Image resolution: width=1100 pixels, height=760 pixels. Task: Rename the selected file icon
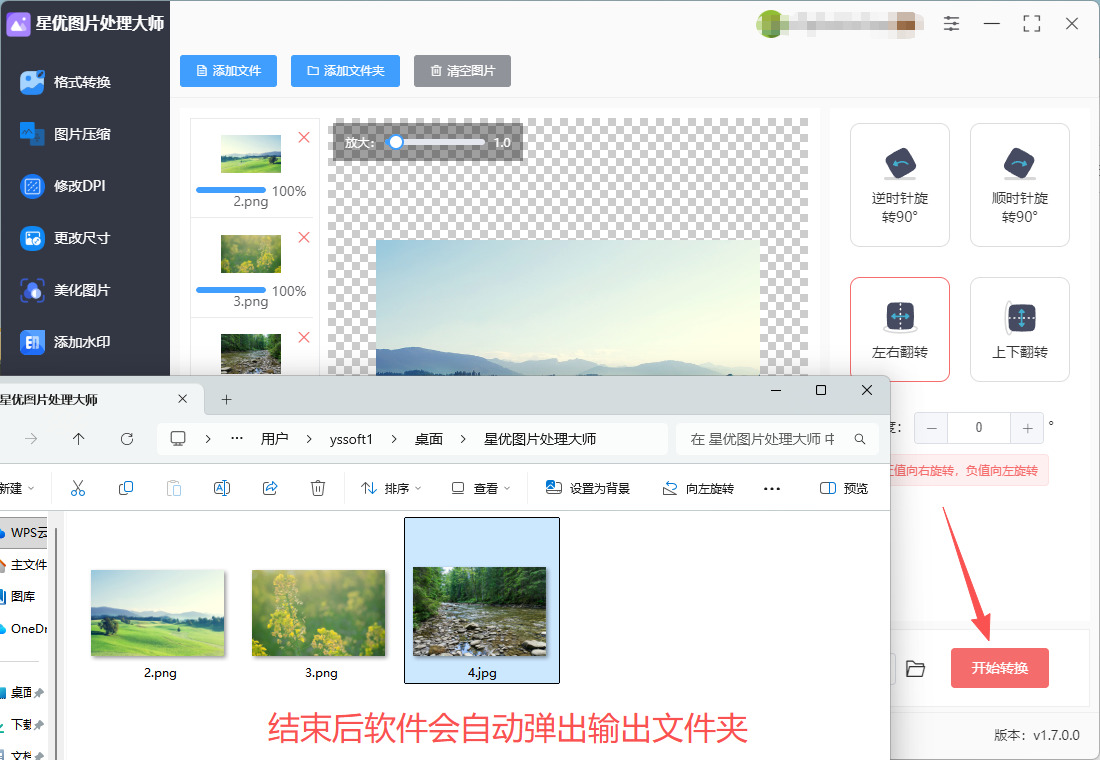tap(222, 488)
